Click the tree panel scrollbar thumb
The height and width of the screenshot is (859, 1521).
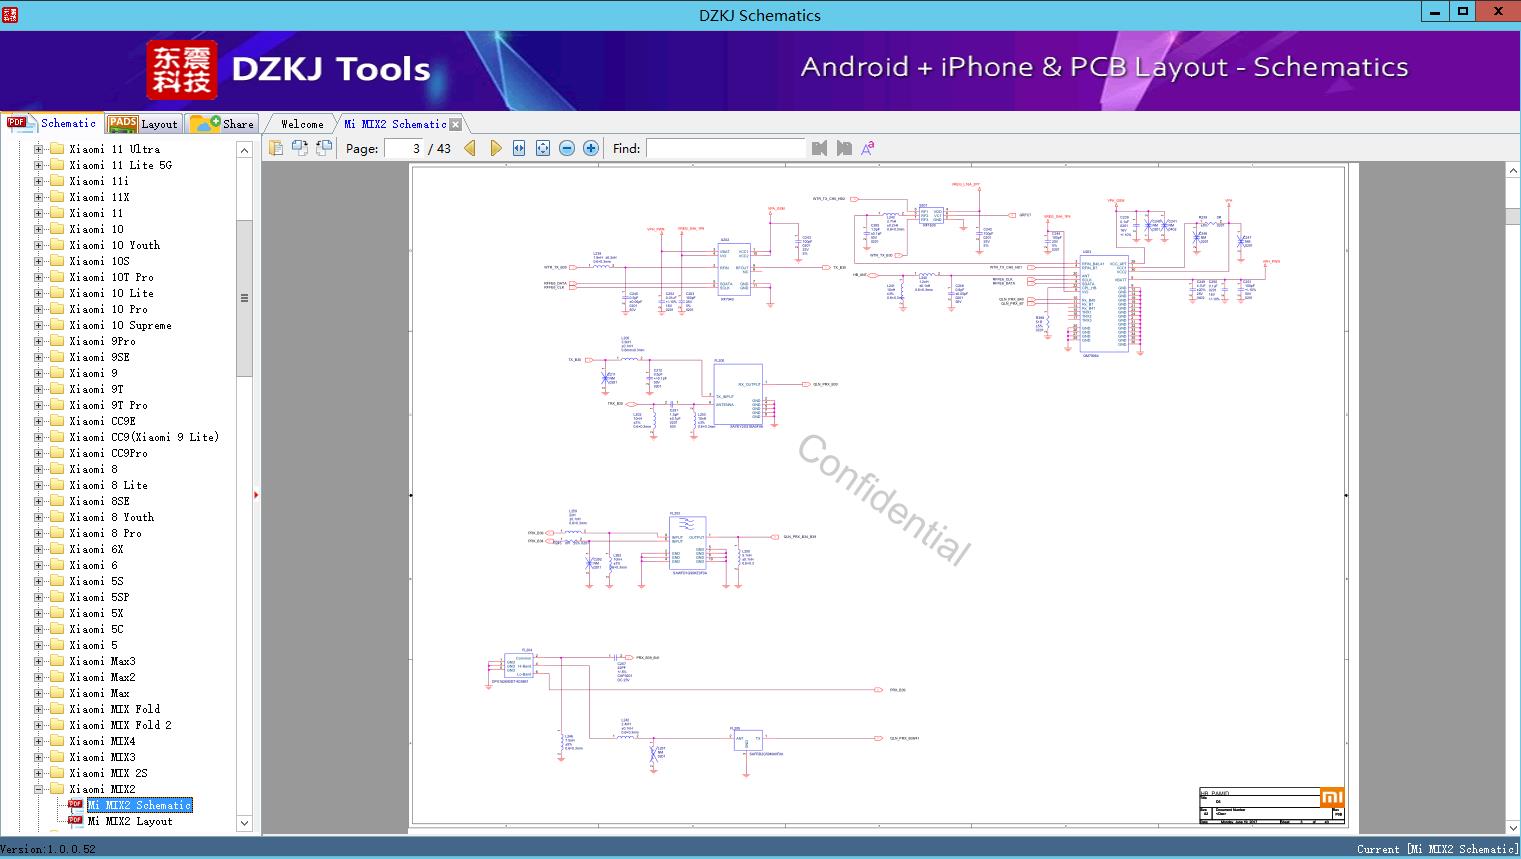click(244, 298)
